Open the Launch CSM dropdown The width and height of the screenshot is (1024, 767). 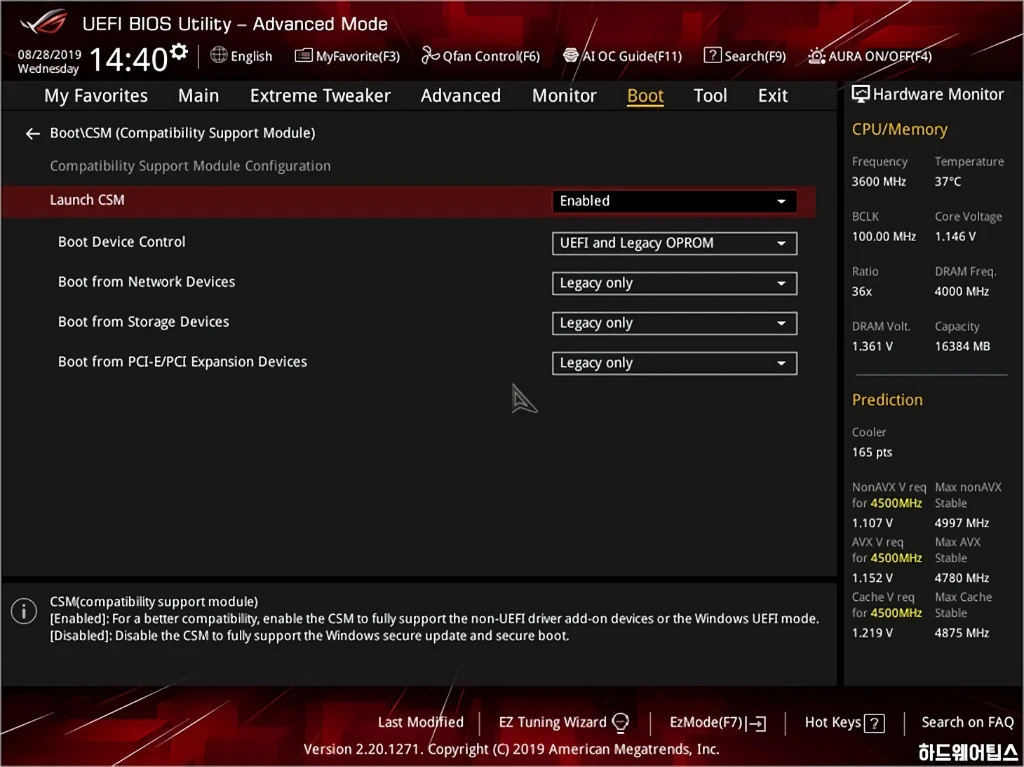pyautogui.click(x=674, y=201)
